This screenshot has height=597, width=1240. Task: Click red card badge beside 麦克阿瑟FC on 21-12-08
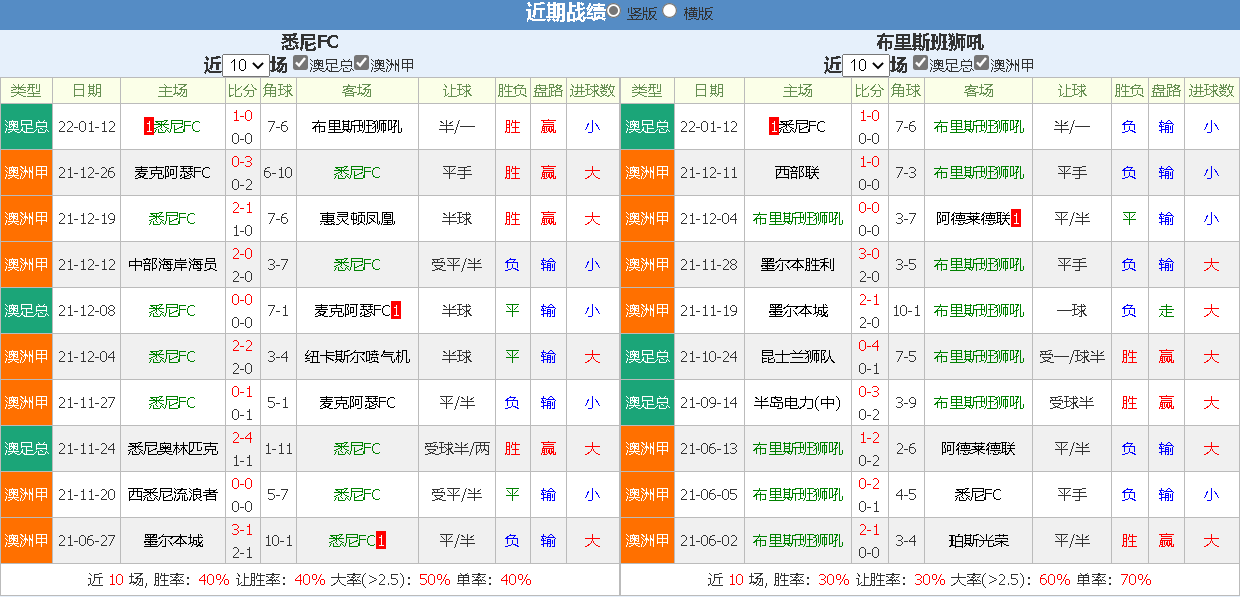396,311
